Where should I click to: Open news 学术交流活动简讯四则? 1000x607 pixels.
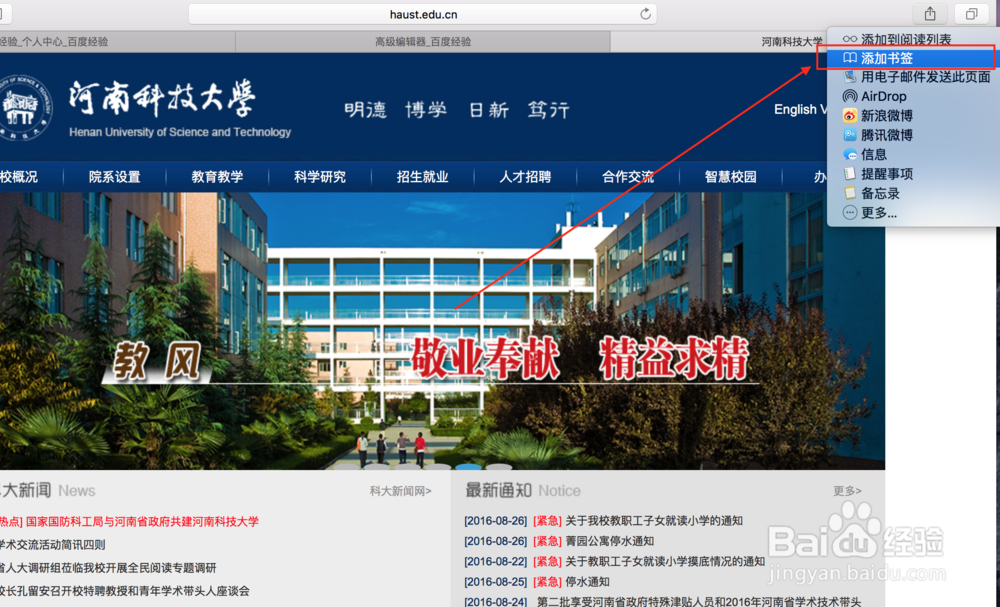52,545
